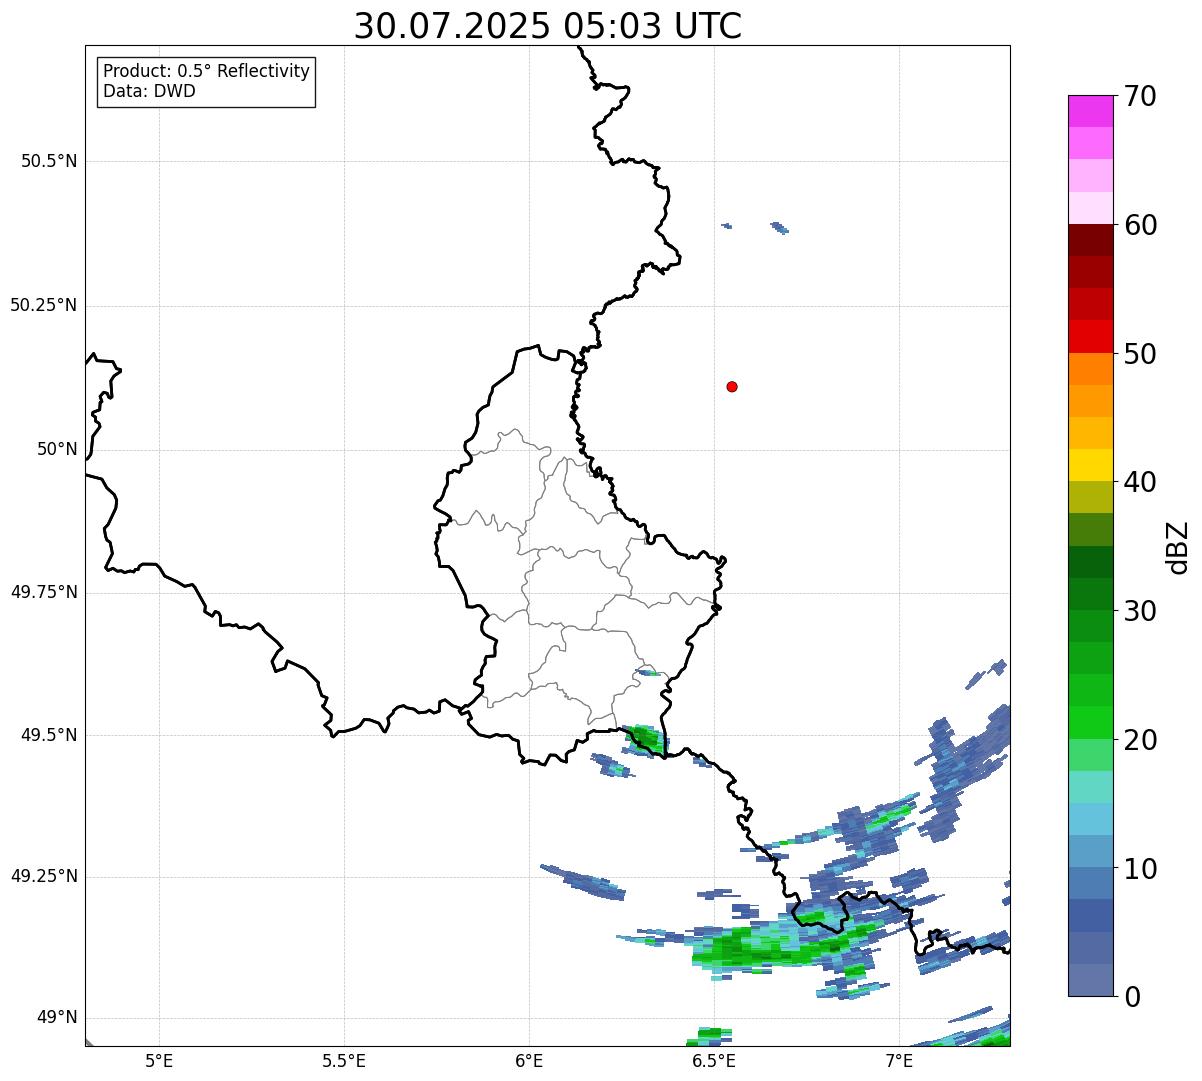Click the red station marker dot
This screenshot has width=1202, height=1081.
coord(732,386)
